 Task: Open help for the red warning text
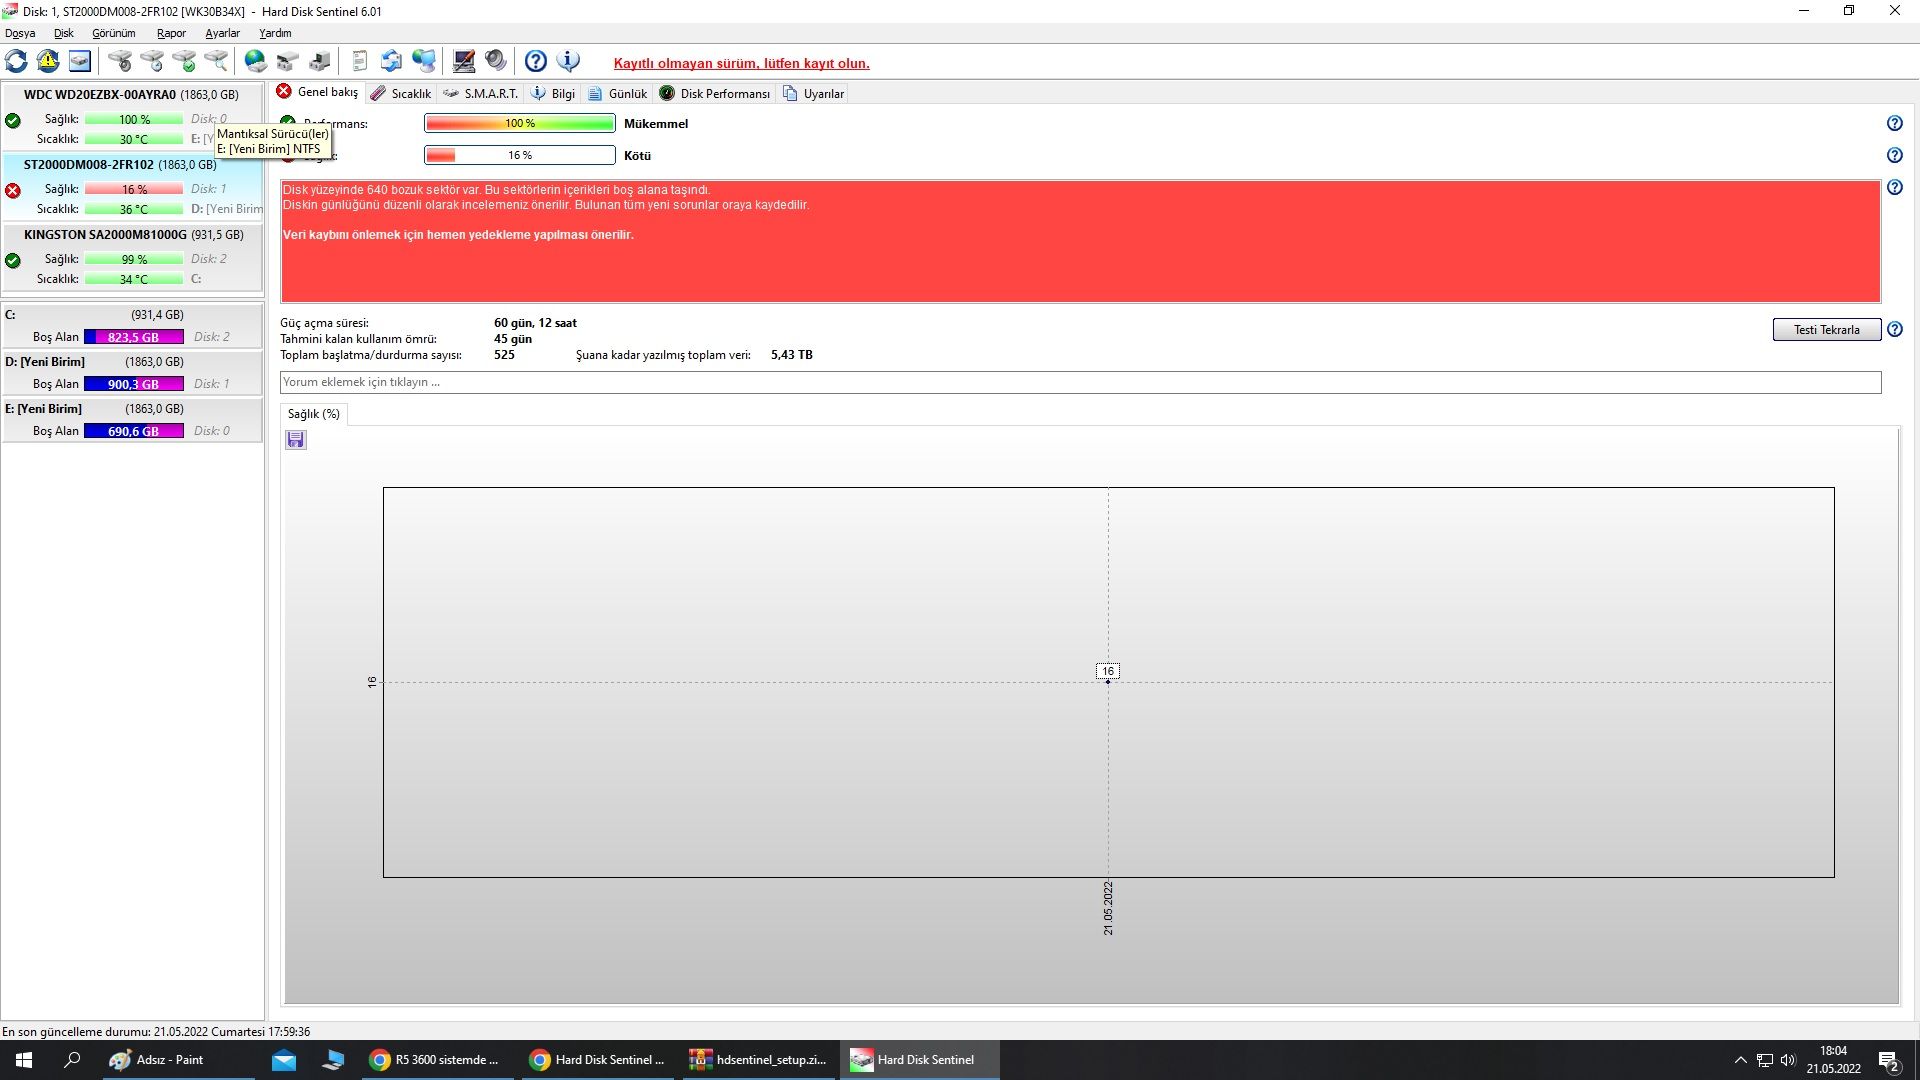point(1894,188)
